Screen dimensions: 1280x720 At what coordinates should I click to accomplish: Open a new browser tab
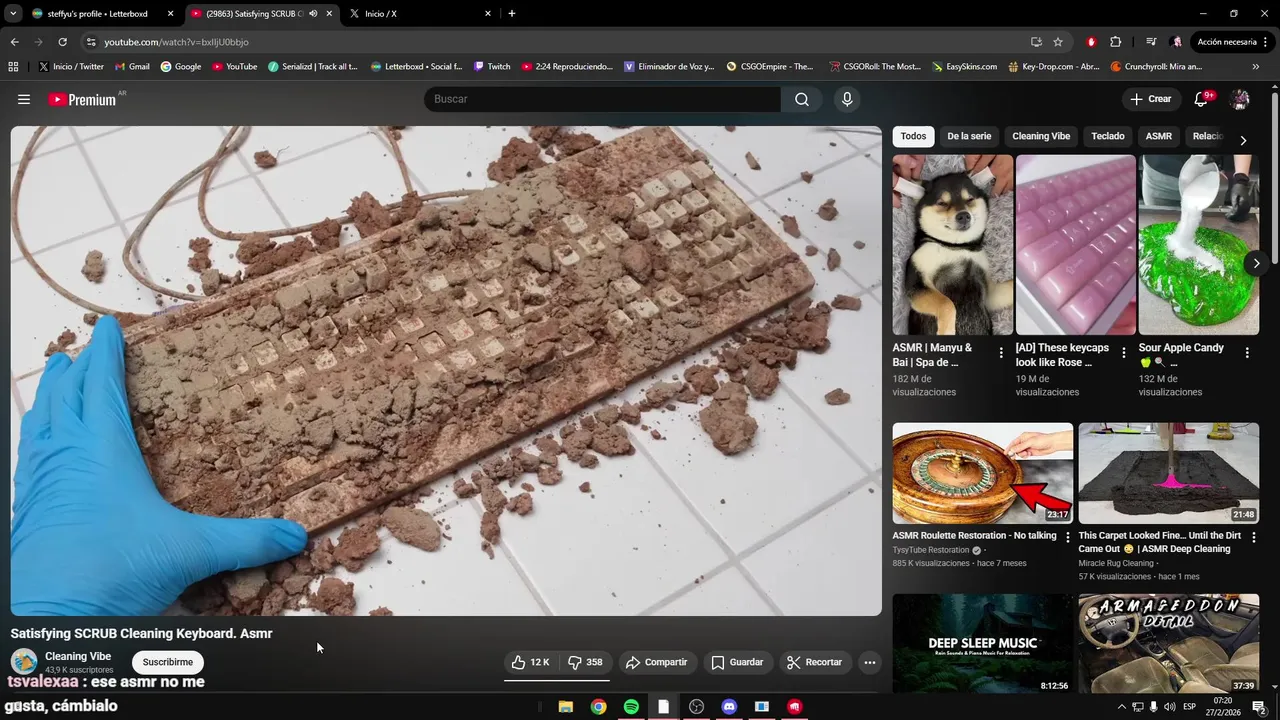pos(512,14)
